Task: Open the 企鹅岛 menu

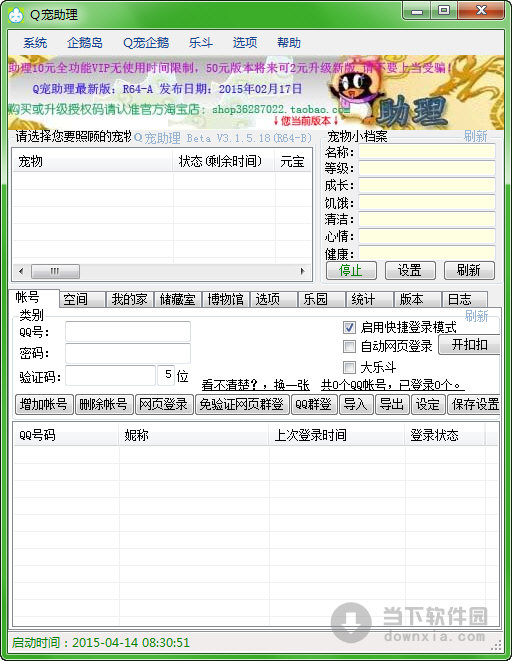Action: (84, 43)
